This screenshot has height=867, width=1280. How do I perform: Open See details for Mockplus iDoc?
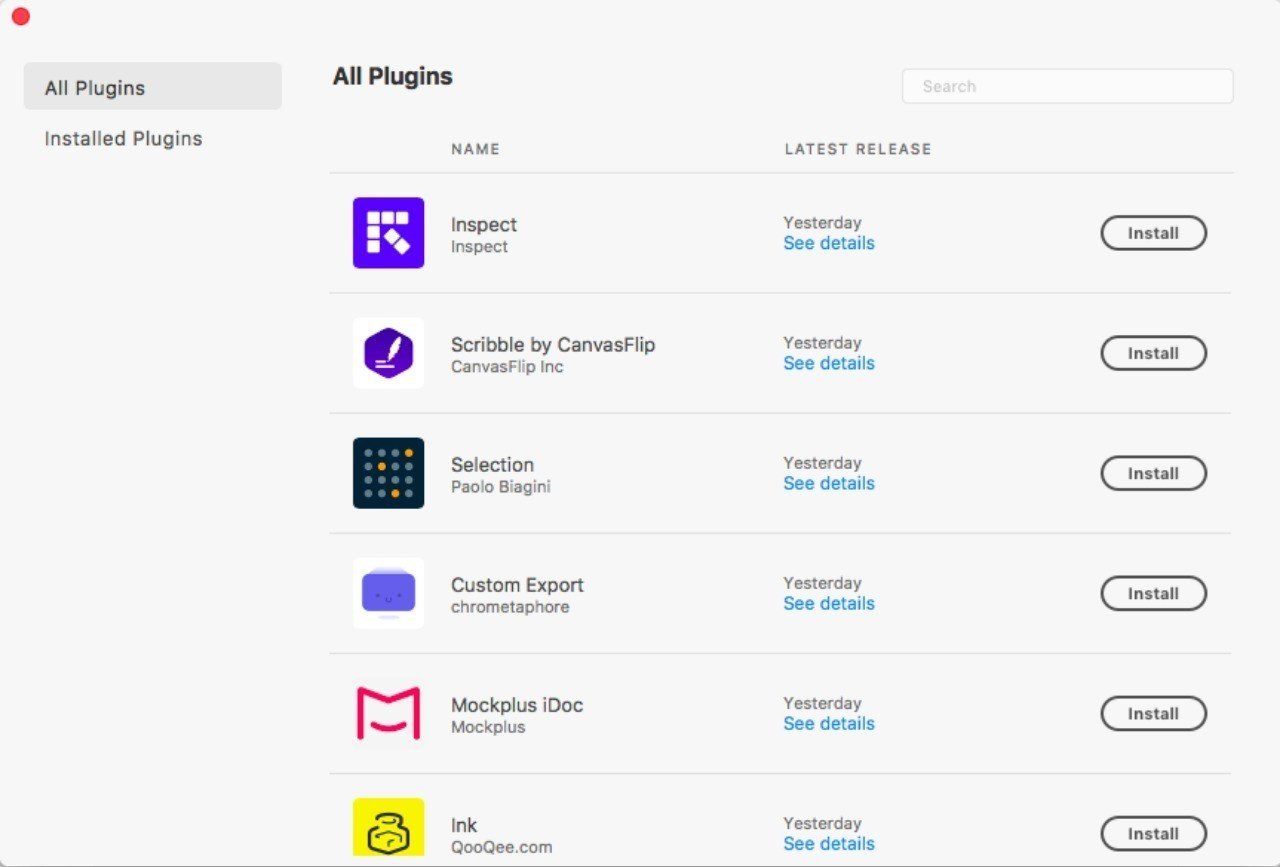pyautogui.click(x=829, y=723)
